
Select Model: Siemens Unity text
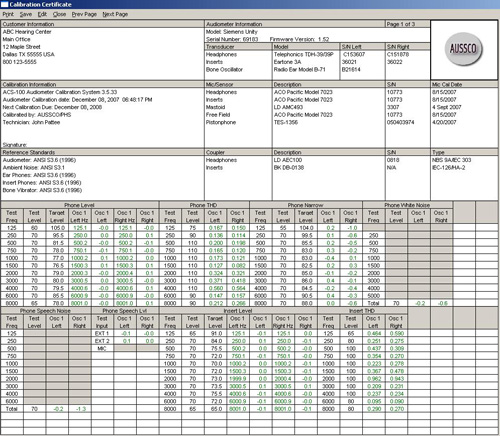click(x=232, y=32)
